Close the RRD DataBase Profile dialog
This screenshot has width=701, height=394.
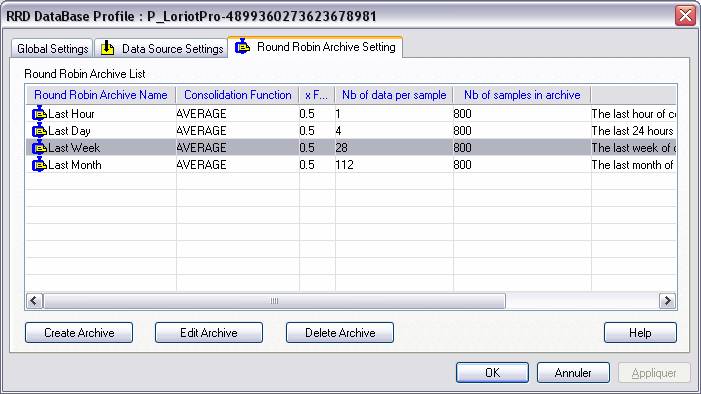[685, 16]
